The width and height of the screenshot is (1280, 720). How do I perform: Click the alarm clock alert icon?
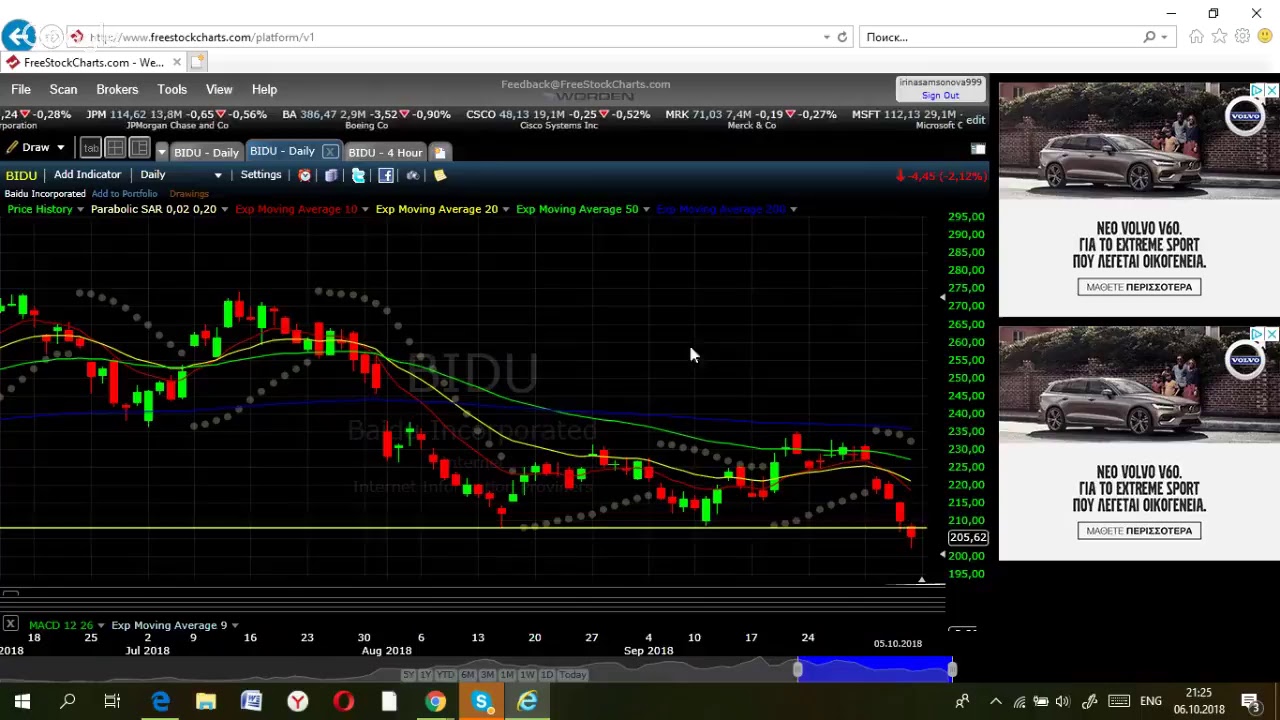[x=304, y=175]
